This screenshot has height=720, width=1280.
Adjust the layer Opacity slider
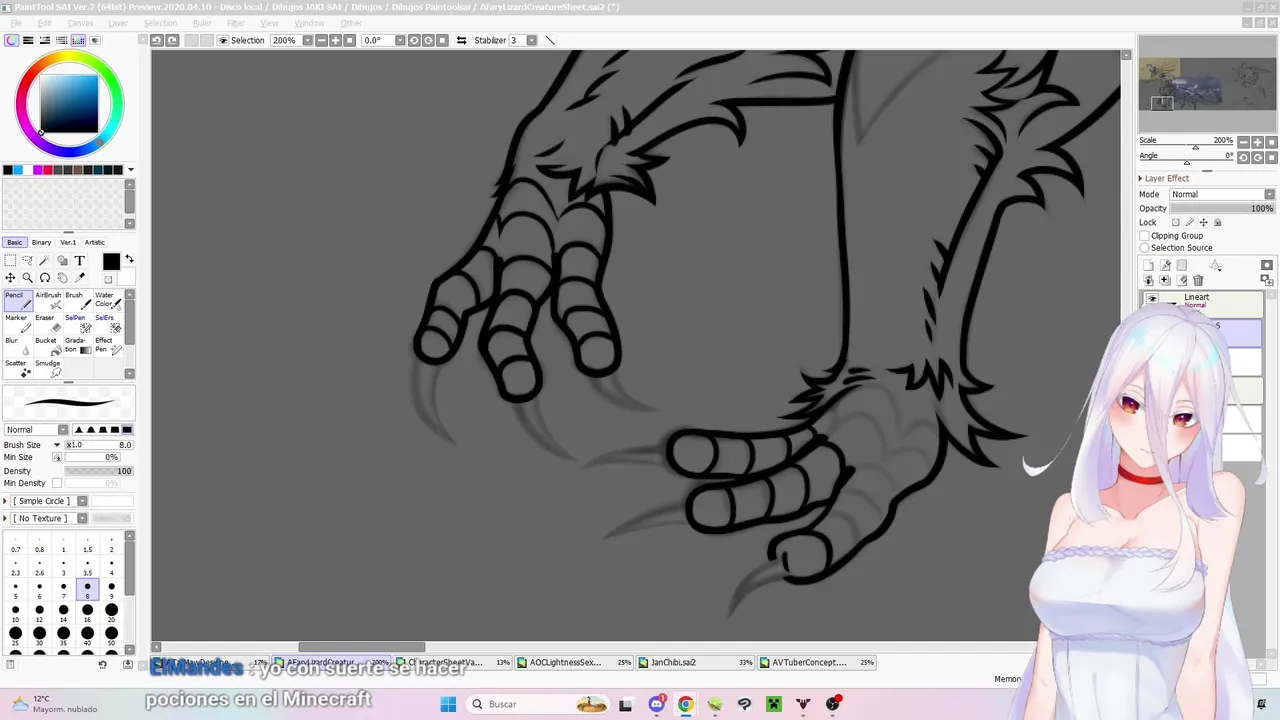pos(1222,209)
